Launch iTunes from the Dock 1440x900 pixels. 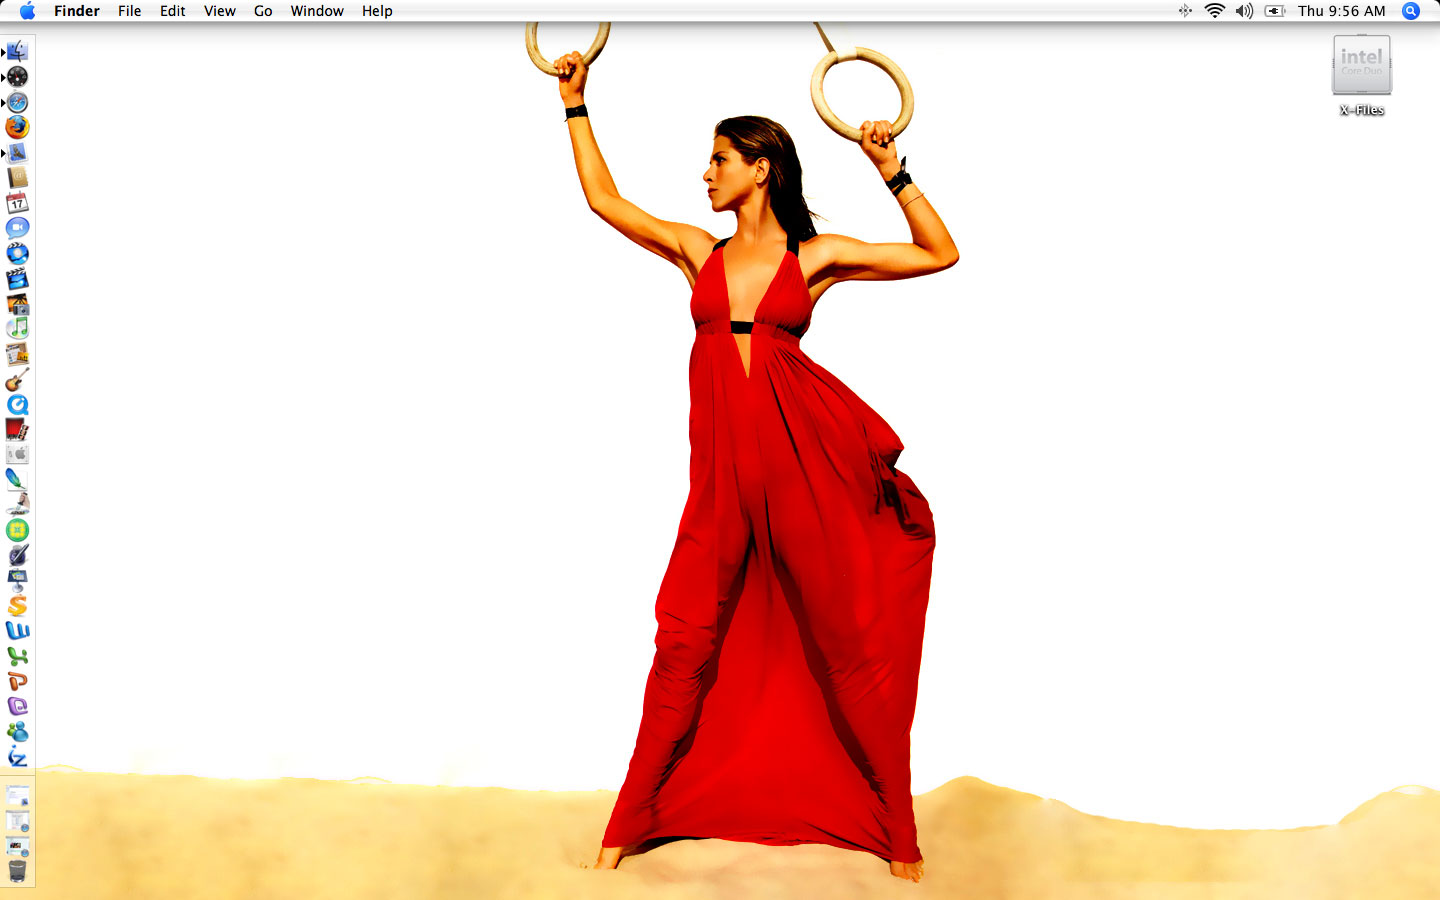17,329
